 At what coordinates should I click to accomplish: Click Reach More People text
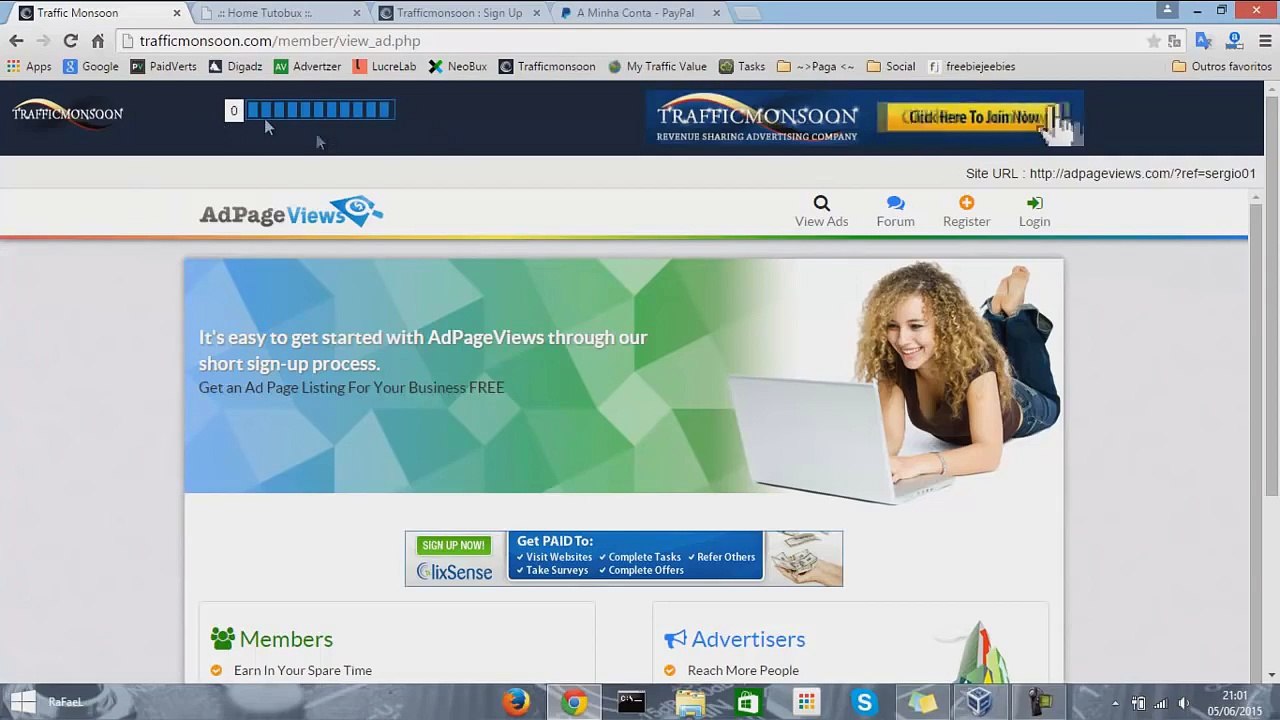click(743, 670)
